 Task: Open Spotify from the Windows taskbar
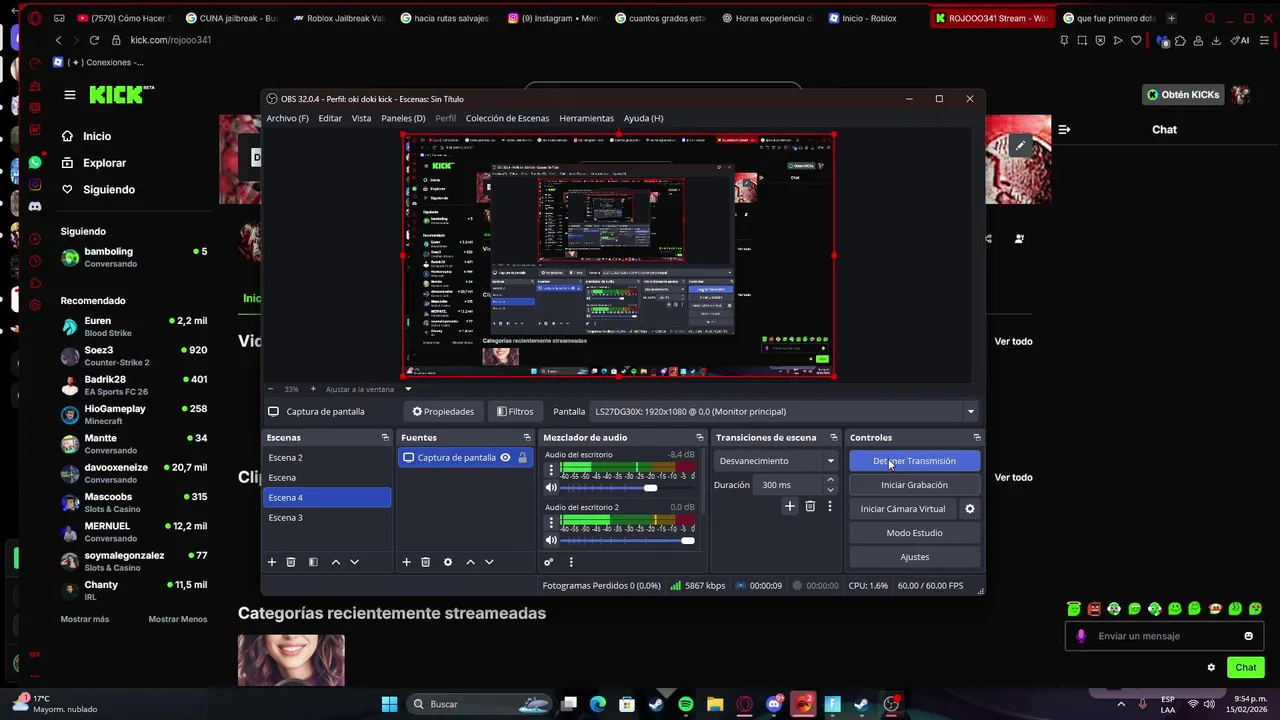(x=685, y=704)
